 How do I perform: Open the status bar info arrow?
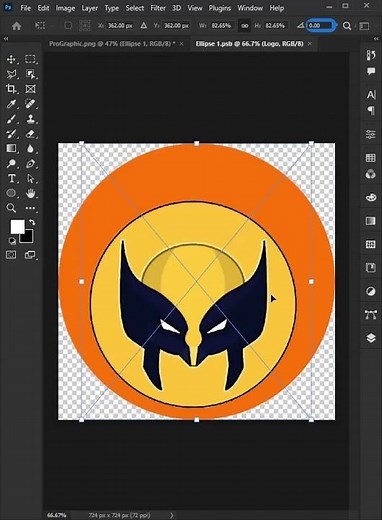[x=172, y=515]
